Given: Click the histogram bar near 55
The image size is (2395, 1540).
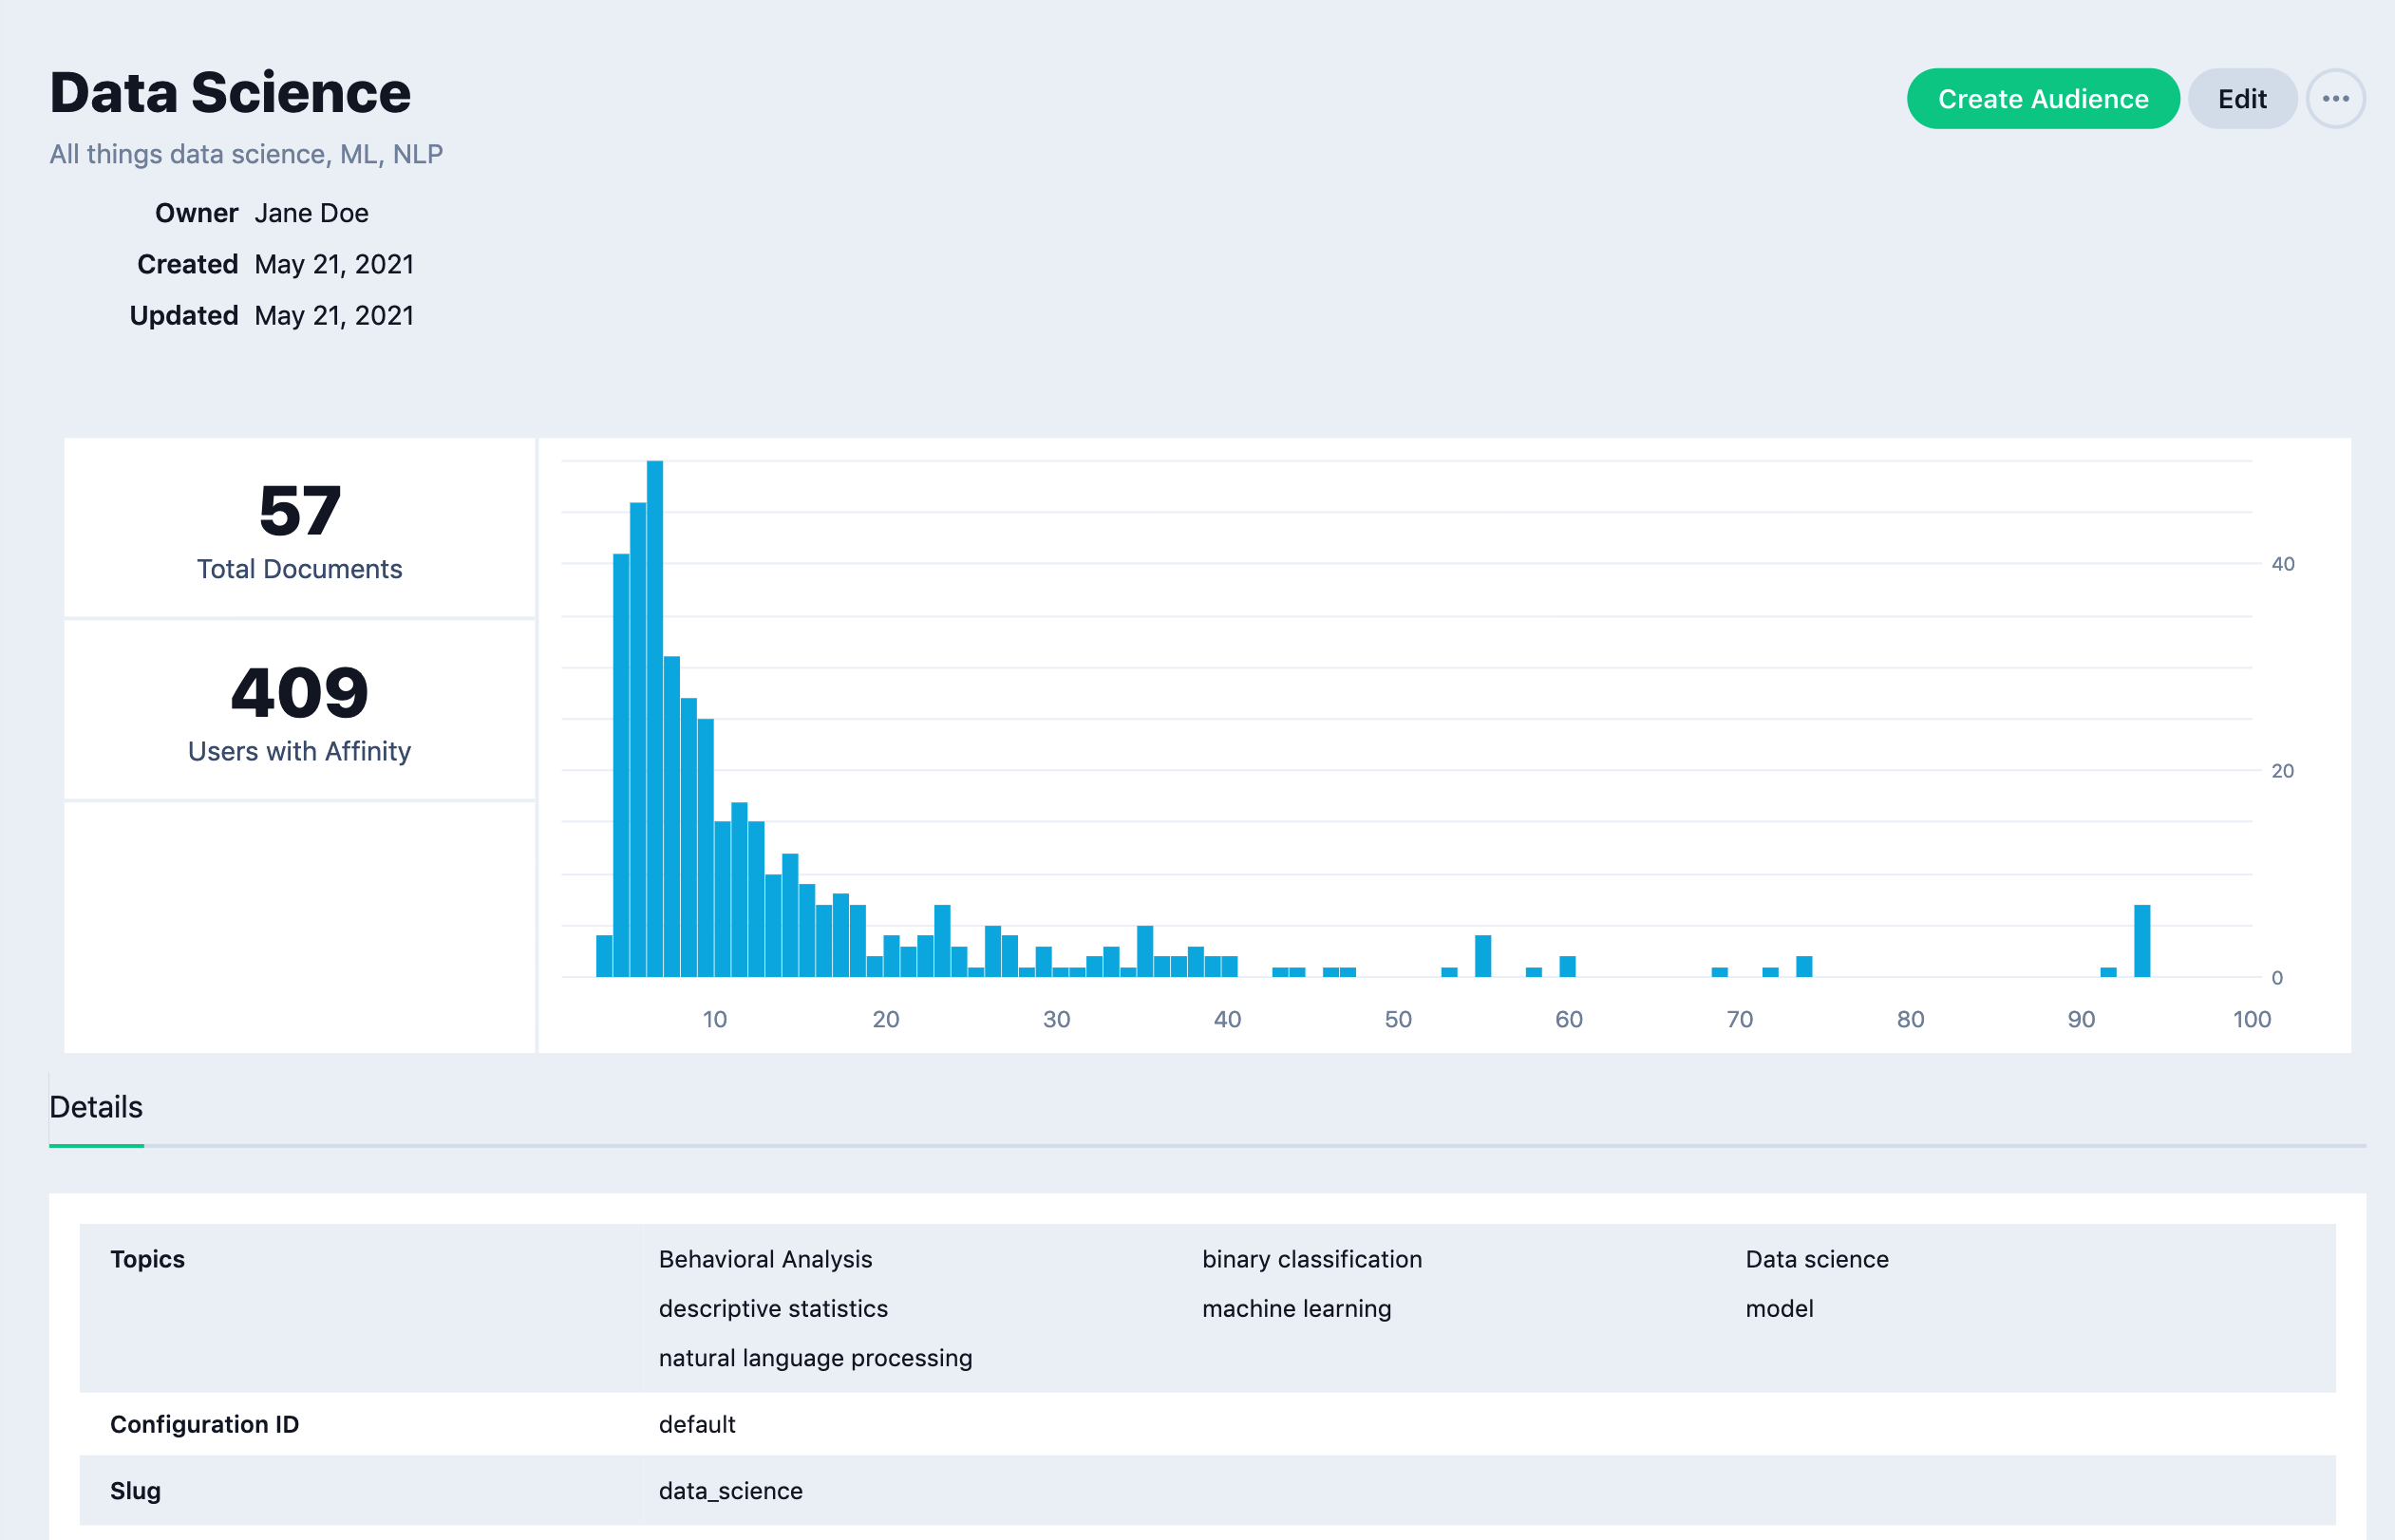Looking at the screenshot, I should (1482, 956).
